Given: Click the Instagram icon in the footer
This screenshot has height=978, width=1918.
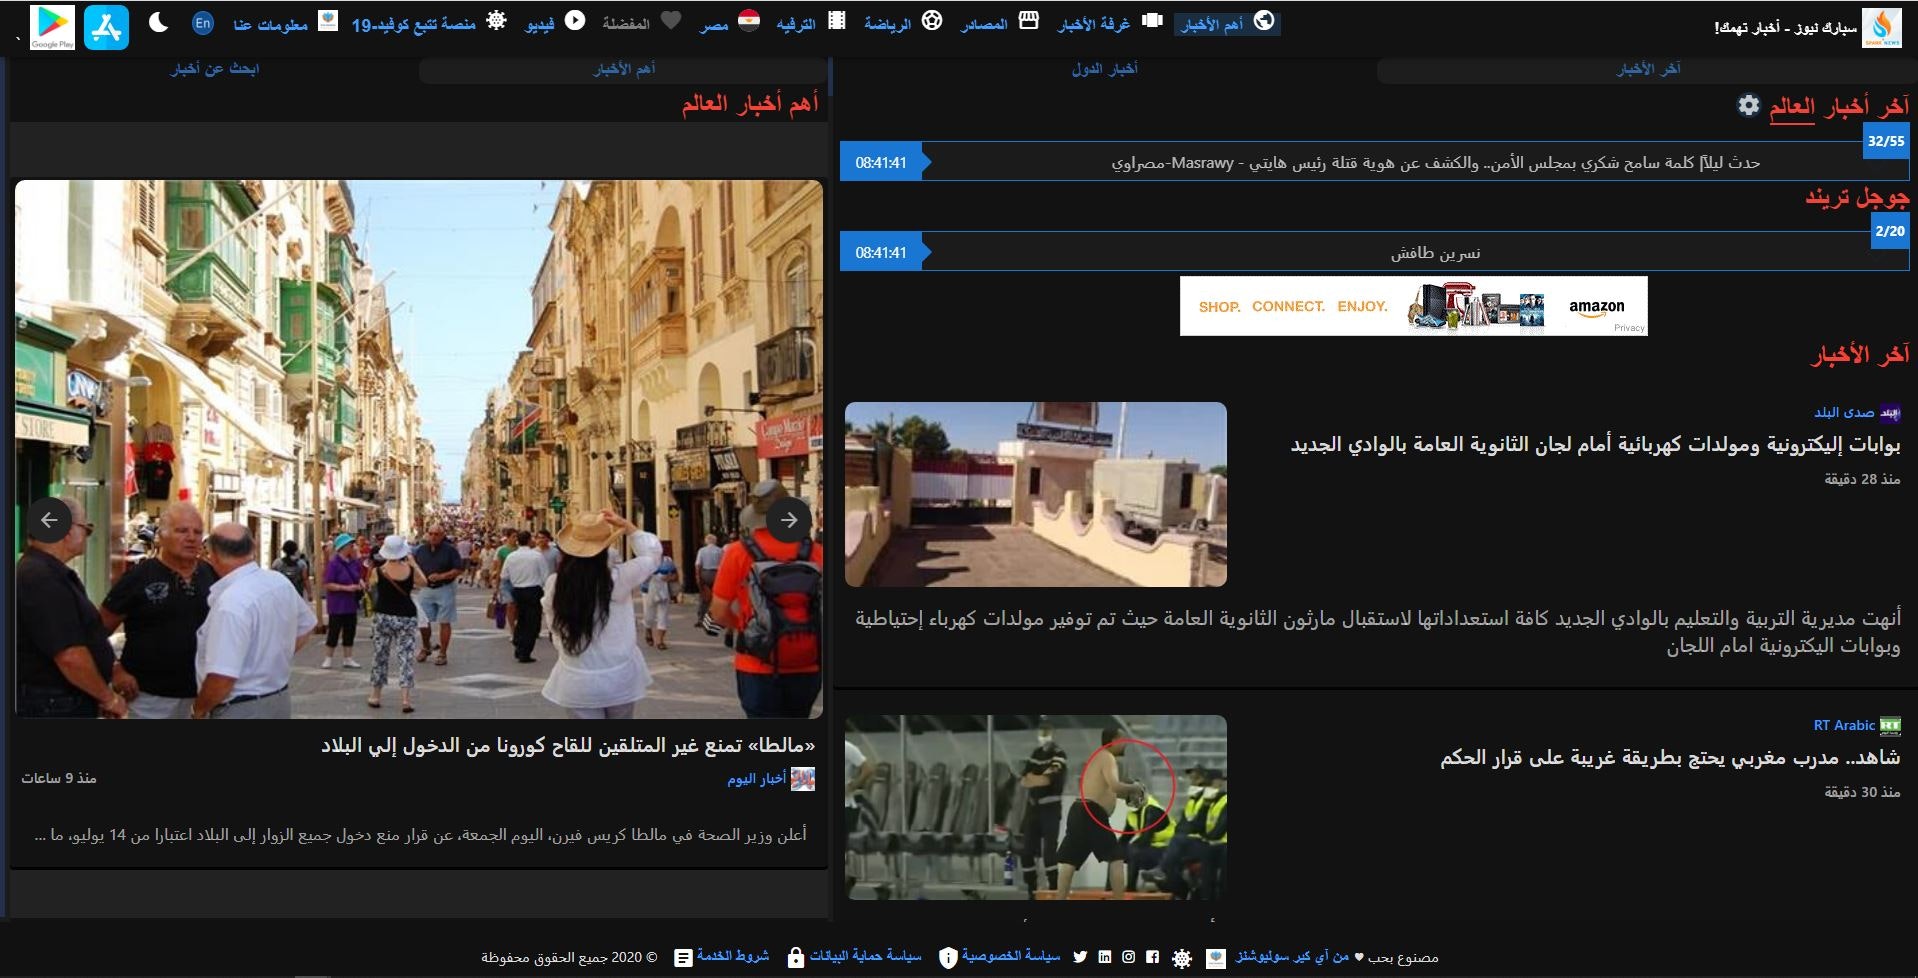Looking at the screenshot, I should [x=1130, y=956].
